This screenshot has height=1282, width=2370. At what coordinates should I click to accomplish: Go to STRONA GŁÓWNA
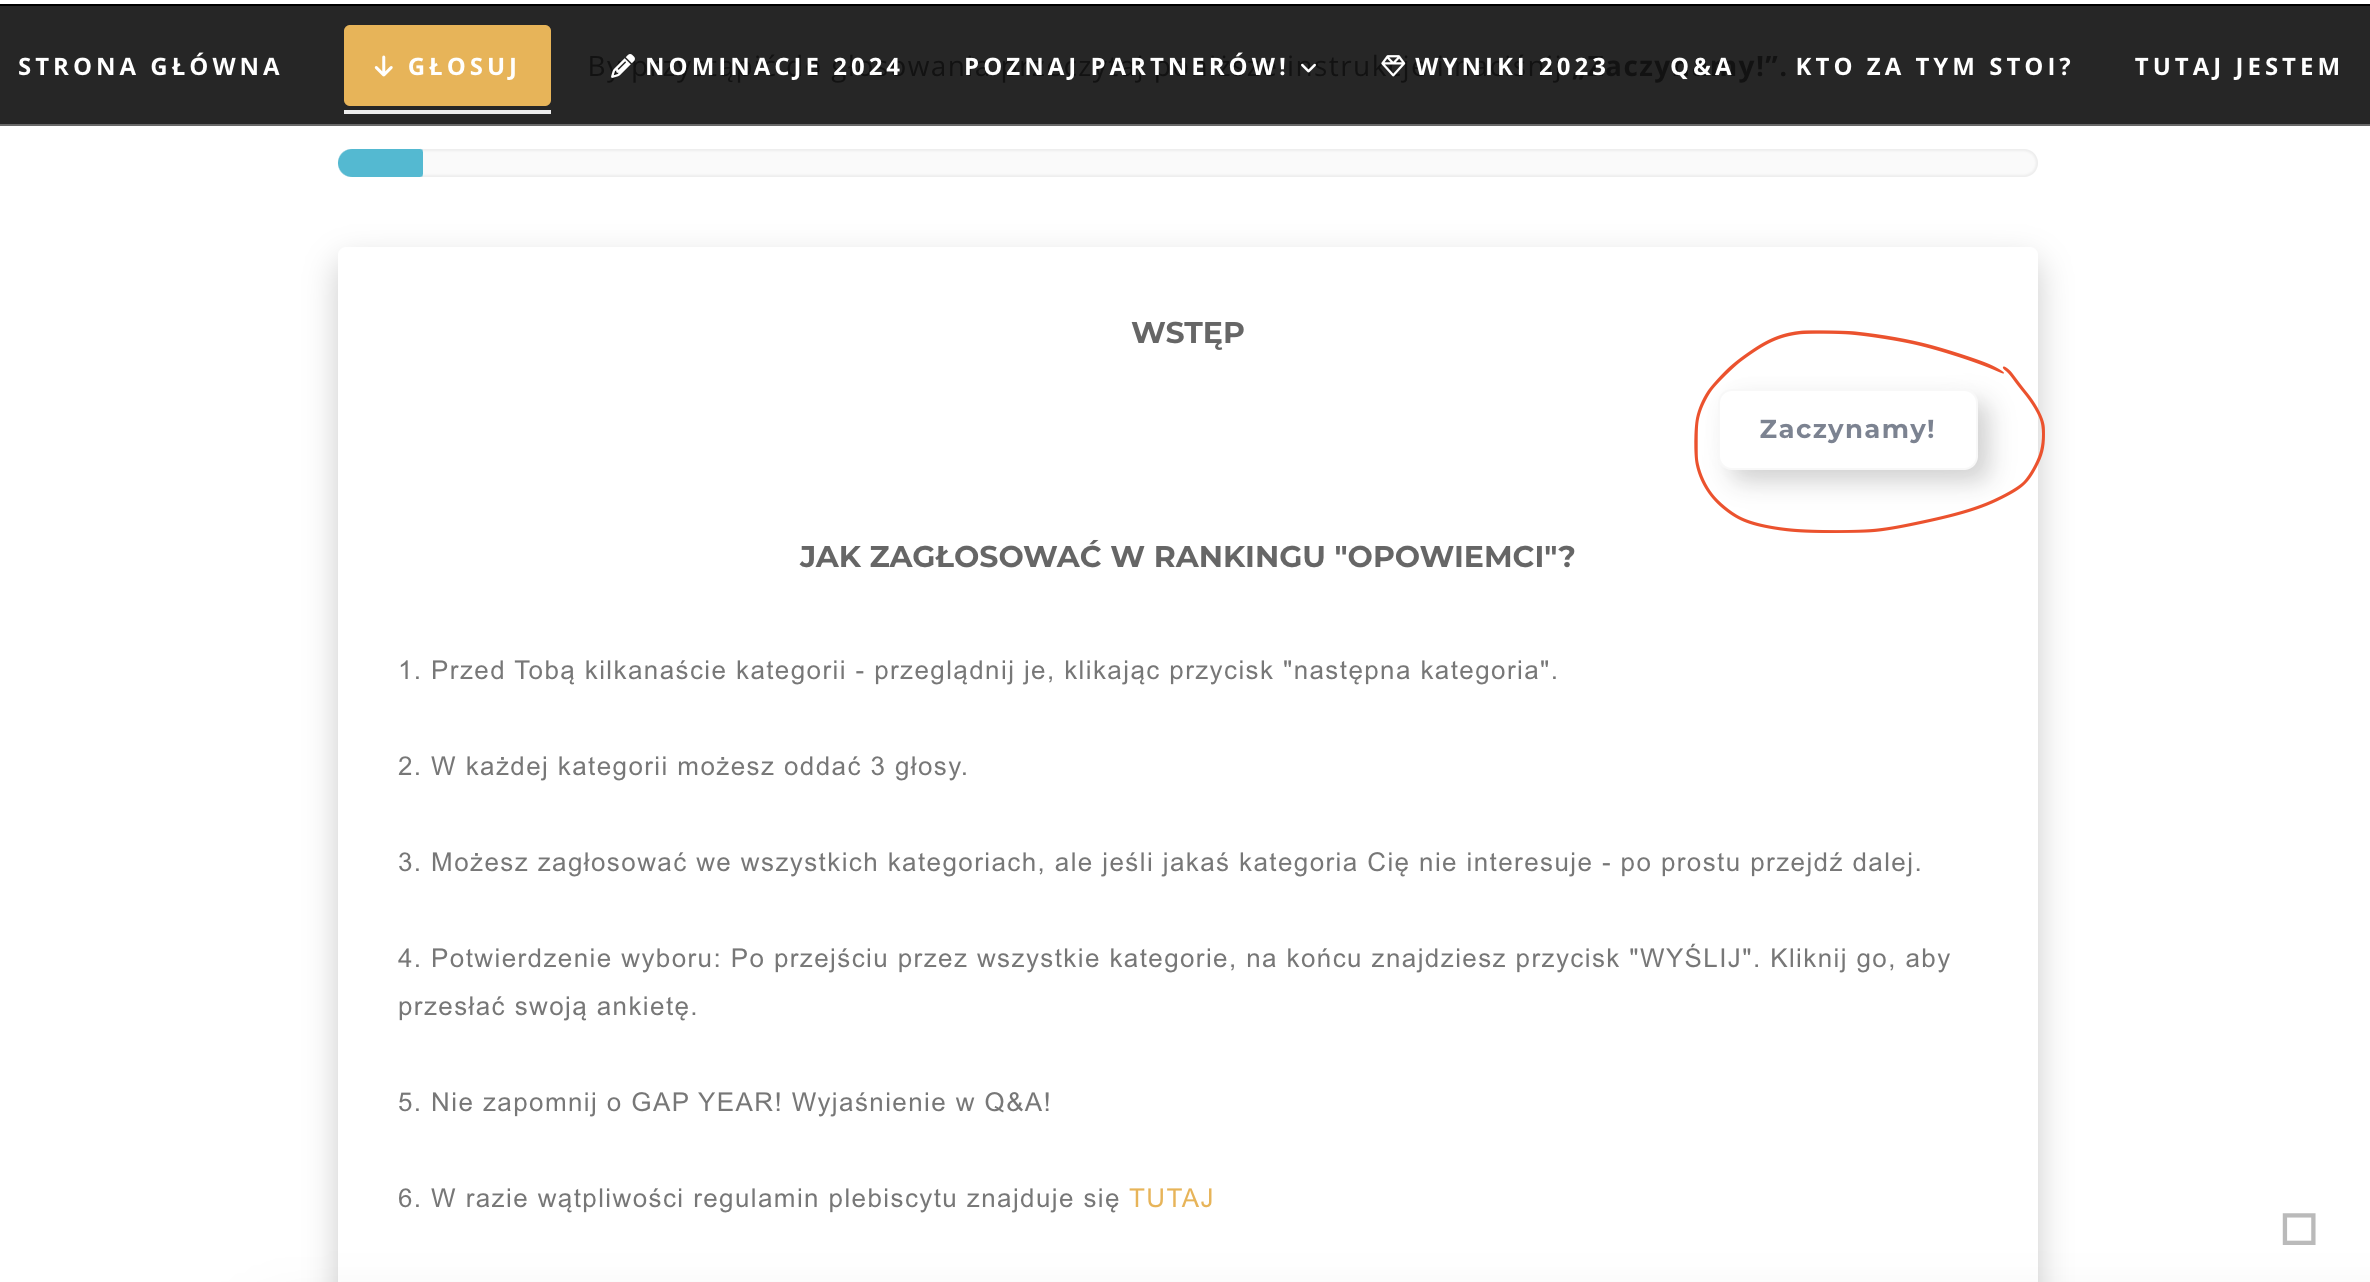click(x=148, y=65)
